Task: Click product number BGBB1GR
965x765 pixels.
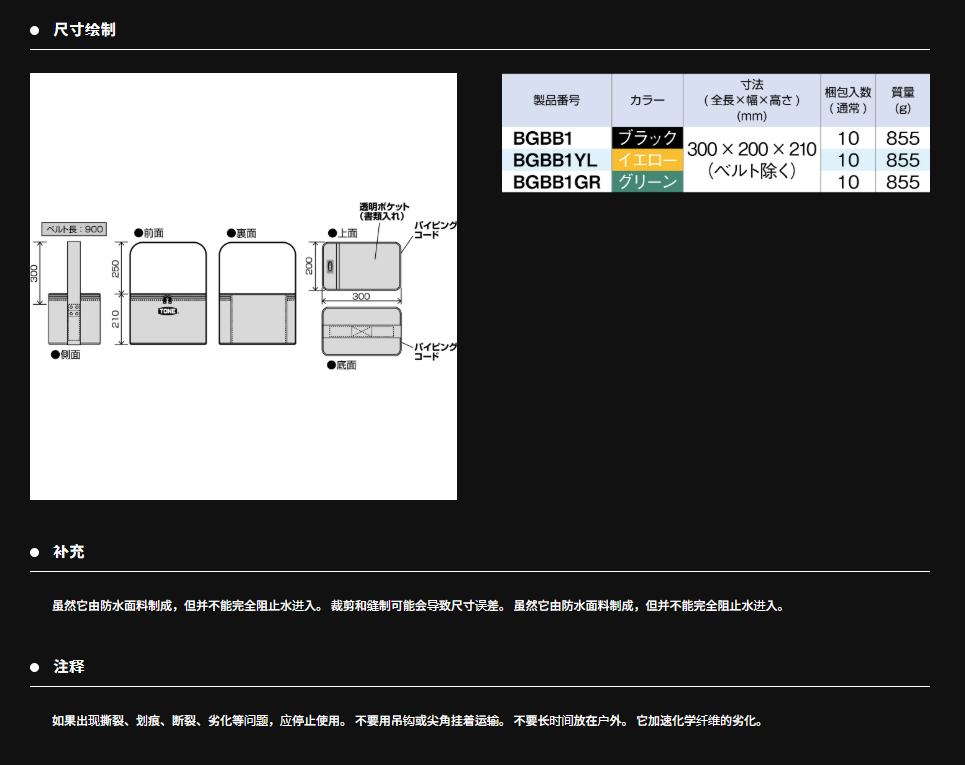Action: [x=556, y=182]
